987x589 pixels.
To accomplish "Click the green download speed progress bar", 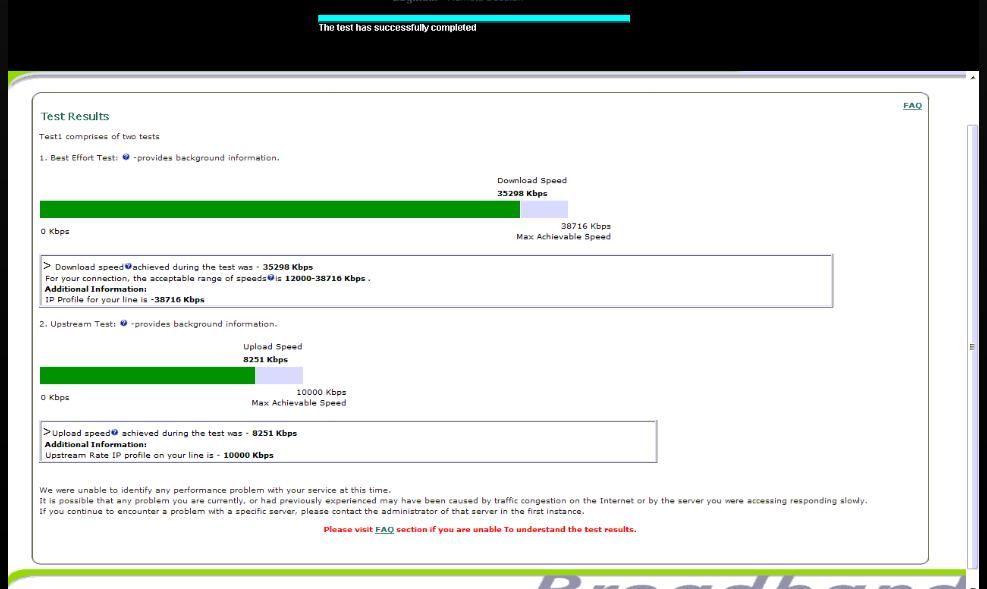I will (x=279, y=210).
